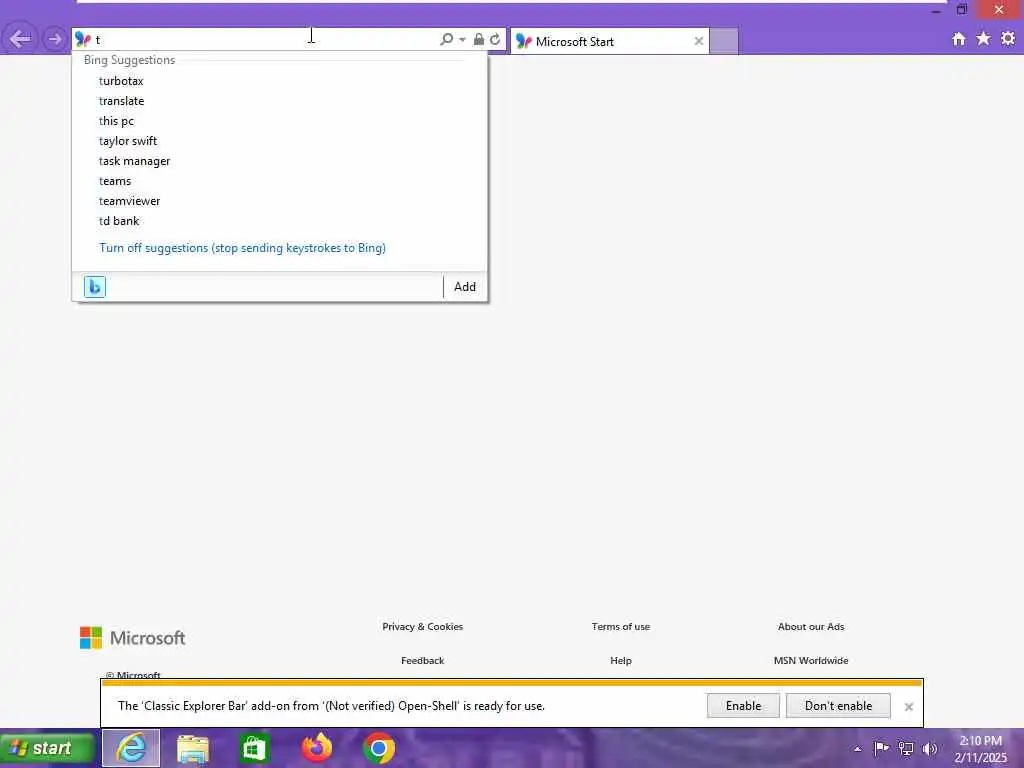This screenshot has width=1024, height=768.
Task: Choose the 'td bank' suggestion
Action: coord(119,221)
